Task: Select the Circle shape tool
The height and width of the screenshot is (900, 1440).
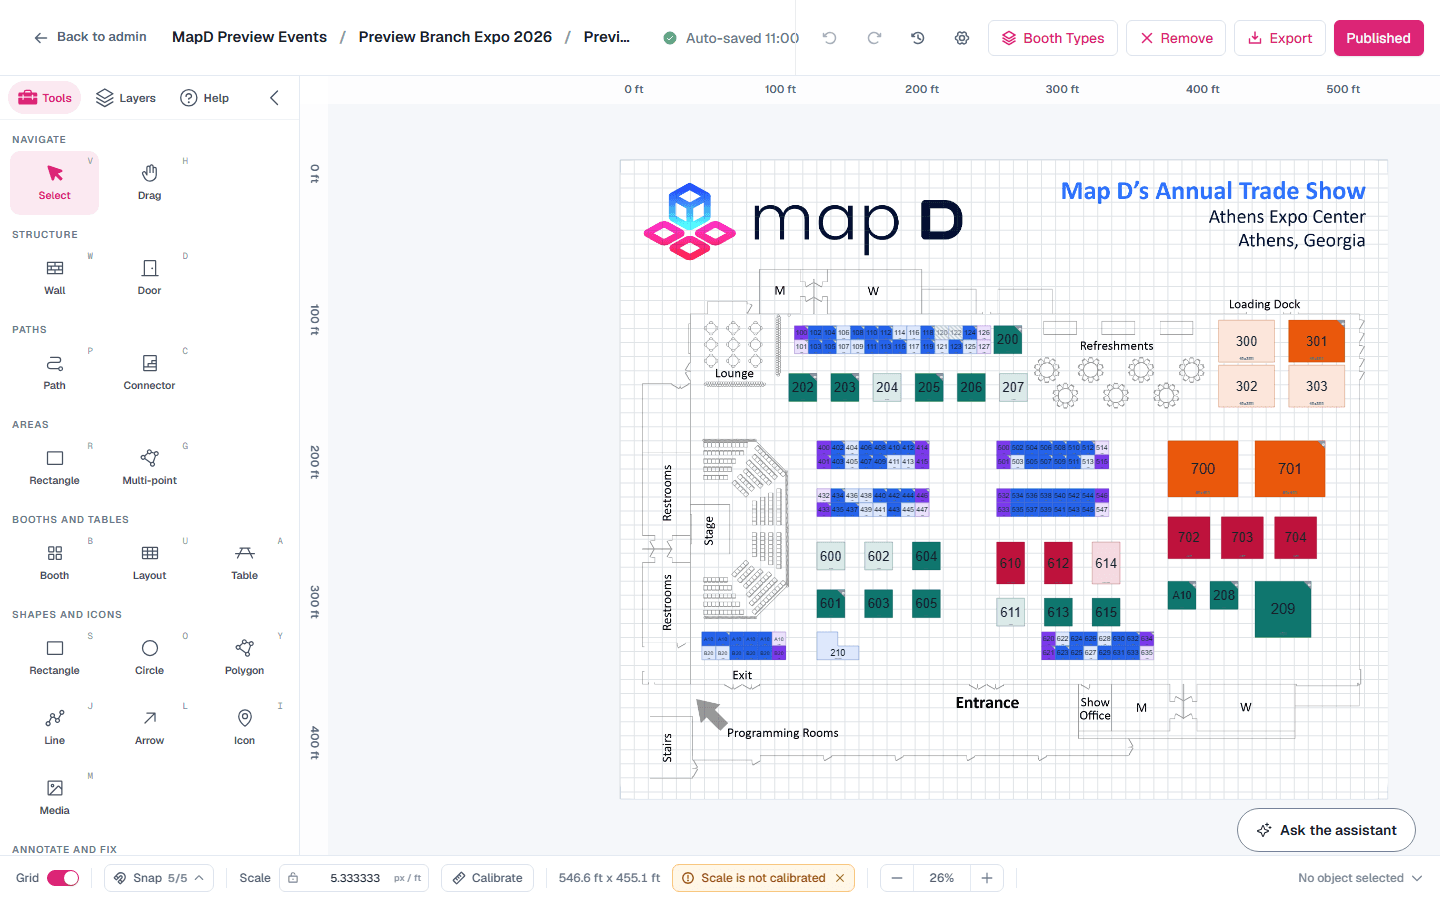Action: 149,657
